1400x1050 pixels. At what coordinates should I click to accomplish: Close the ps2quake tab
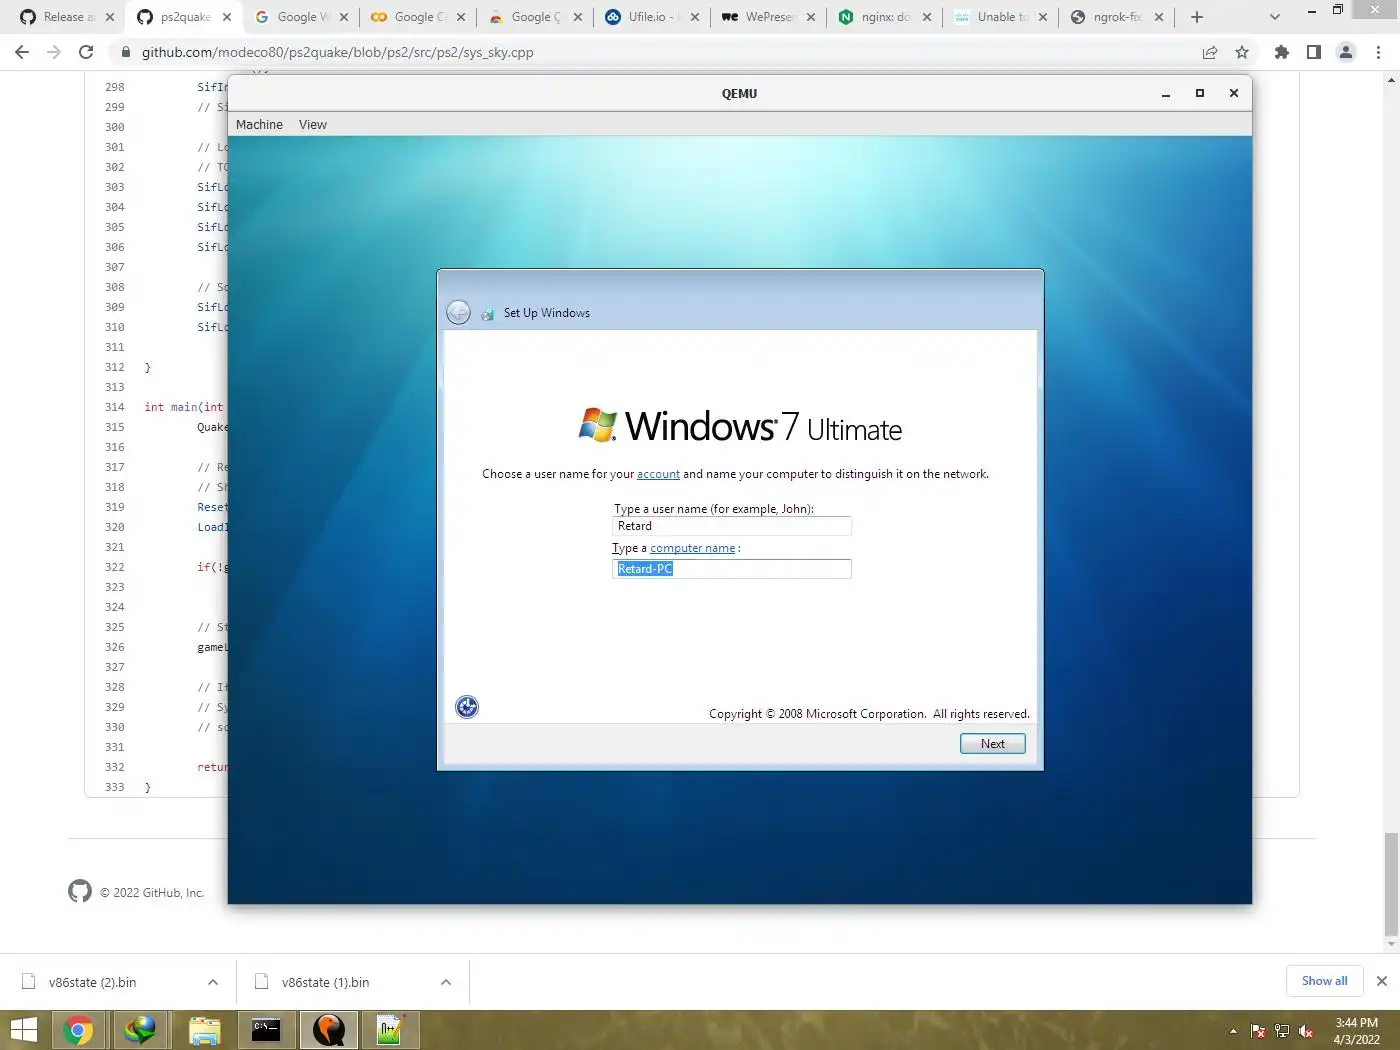[227, 17]
